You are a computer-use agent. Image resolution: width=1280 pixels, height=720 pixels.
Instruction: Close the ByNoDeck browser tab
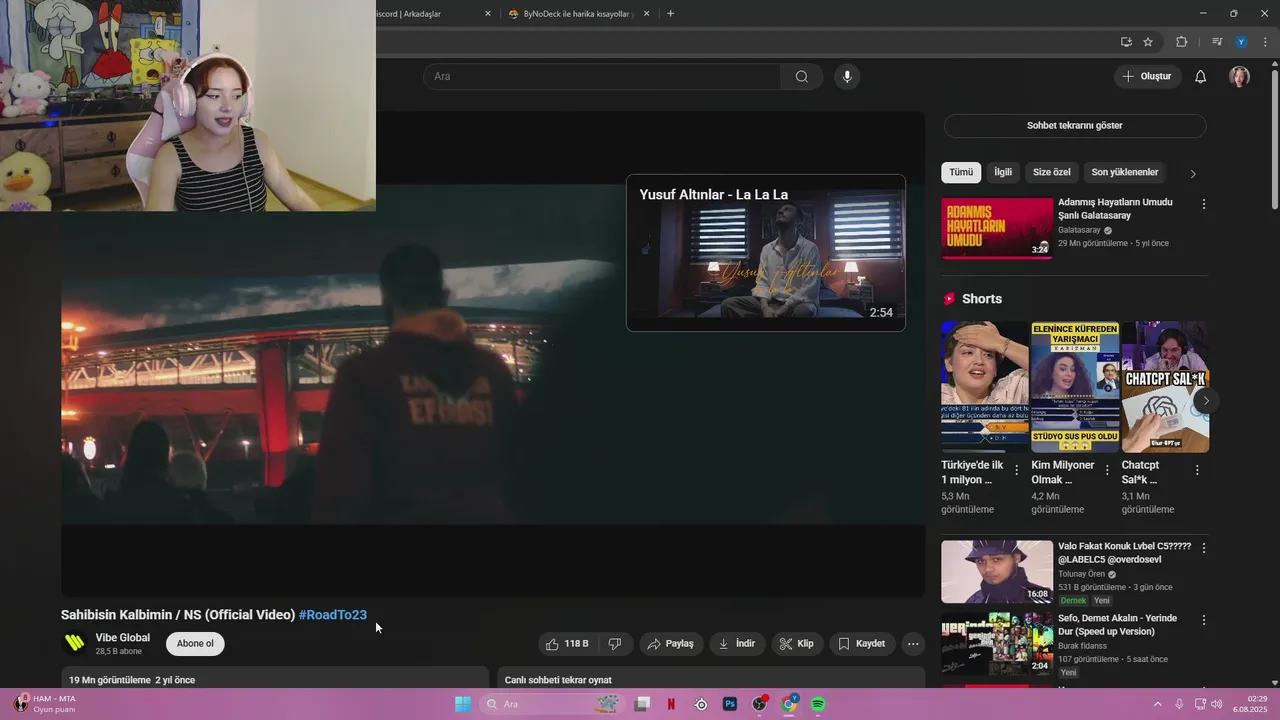[647, 14]
